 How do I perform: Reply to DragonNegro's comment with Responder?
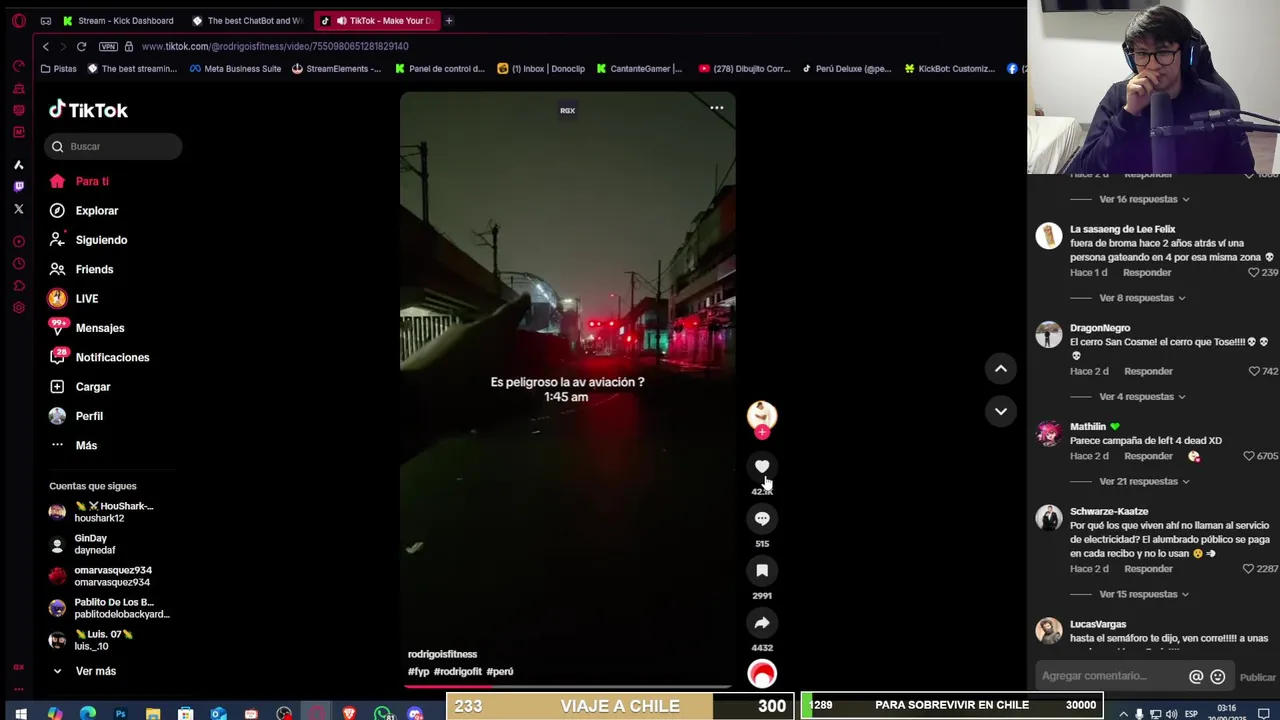1148,371
